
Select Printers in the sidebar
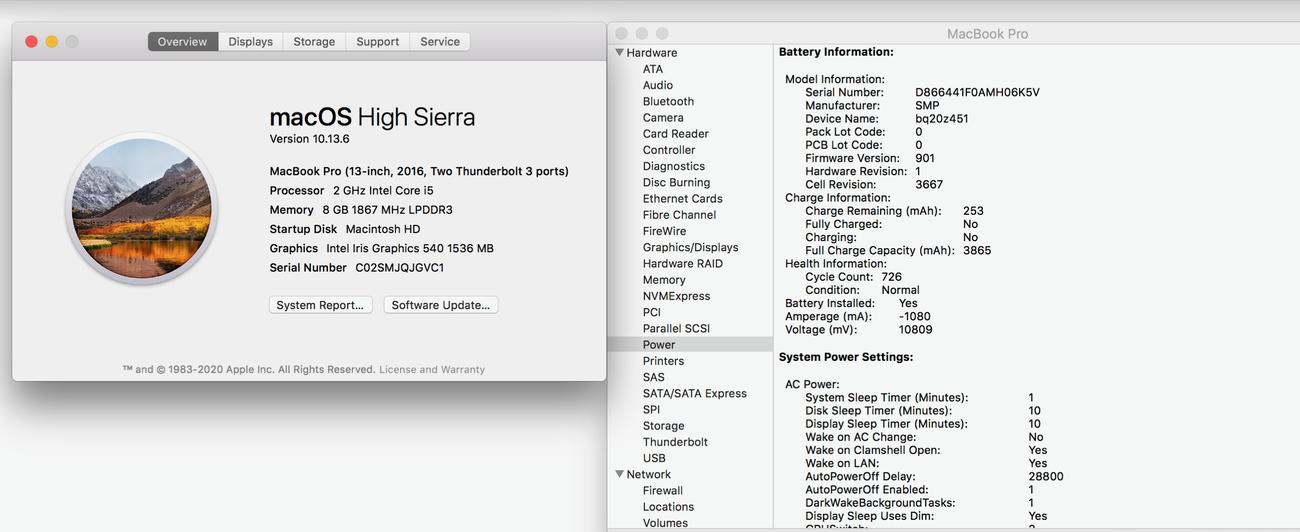click(664, 361)
